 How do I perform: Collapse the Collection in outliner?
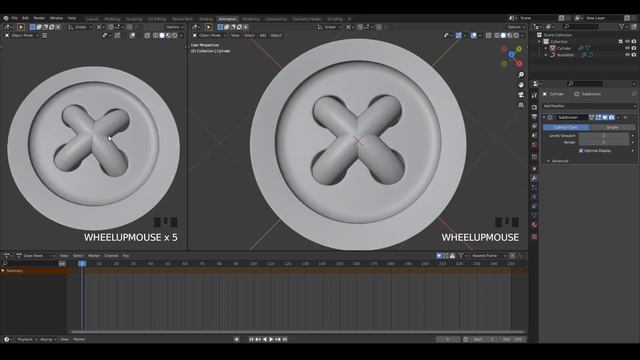point(540,42)
